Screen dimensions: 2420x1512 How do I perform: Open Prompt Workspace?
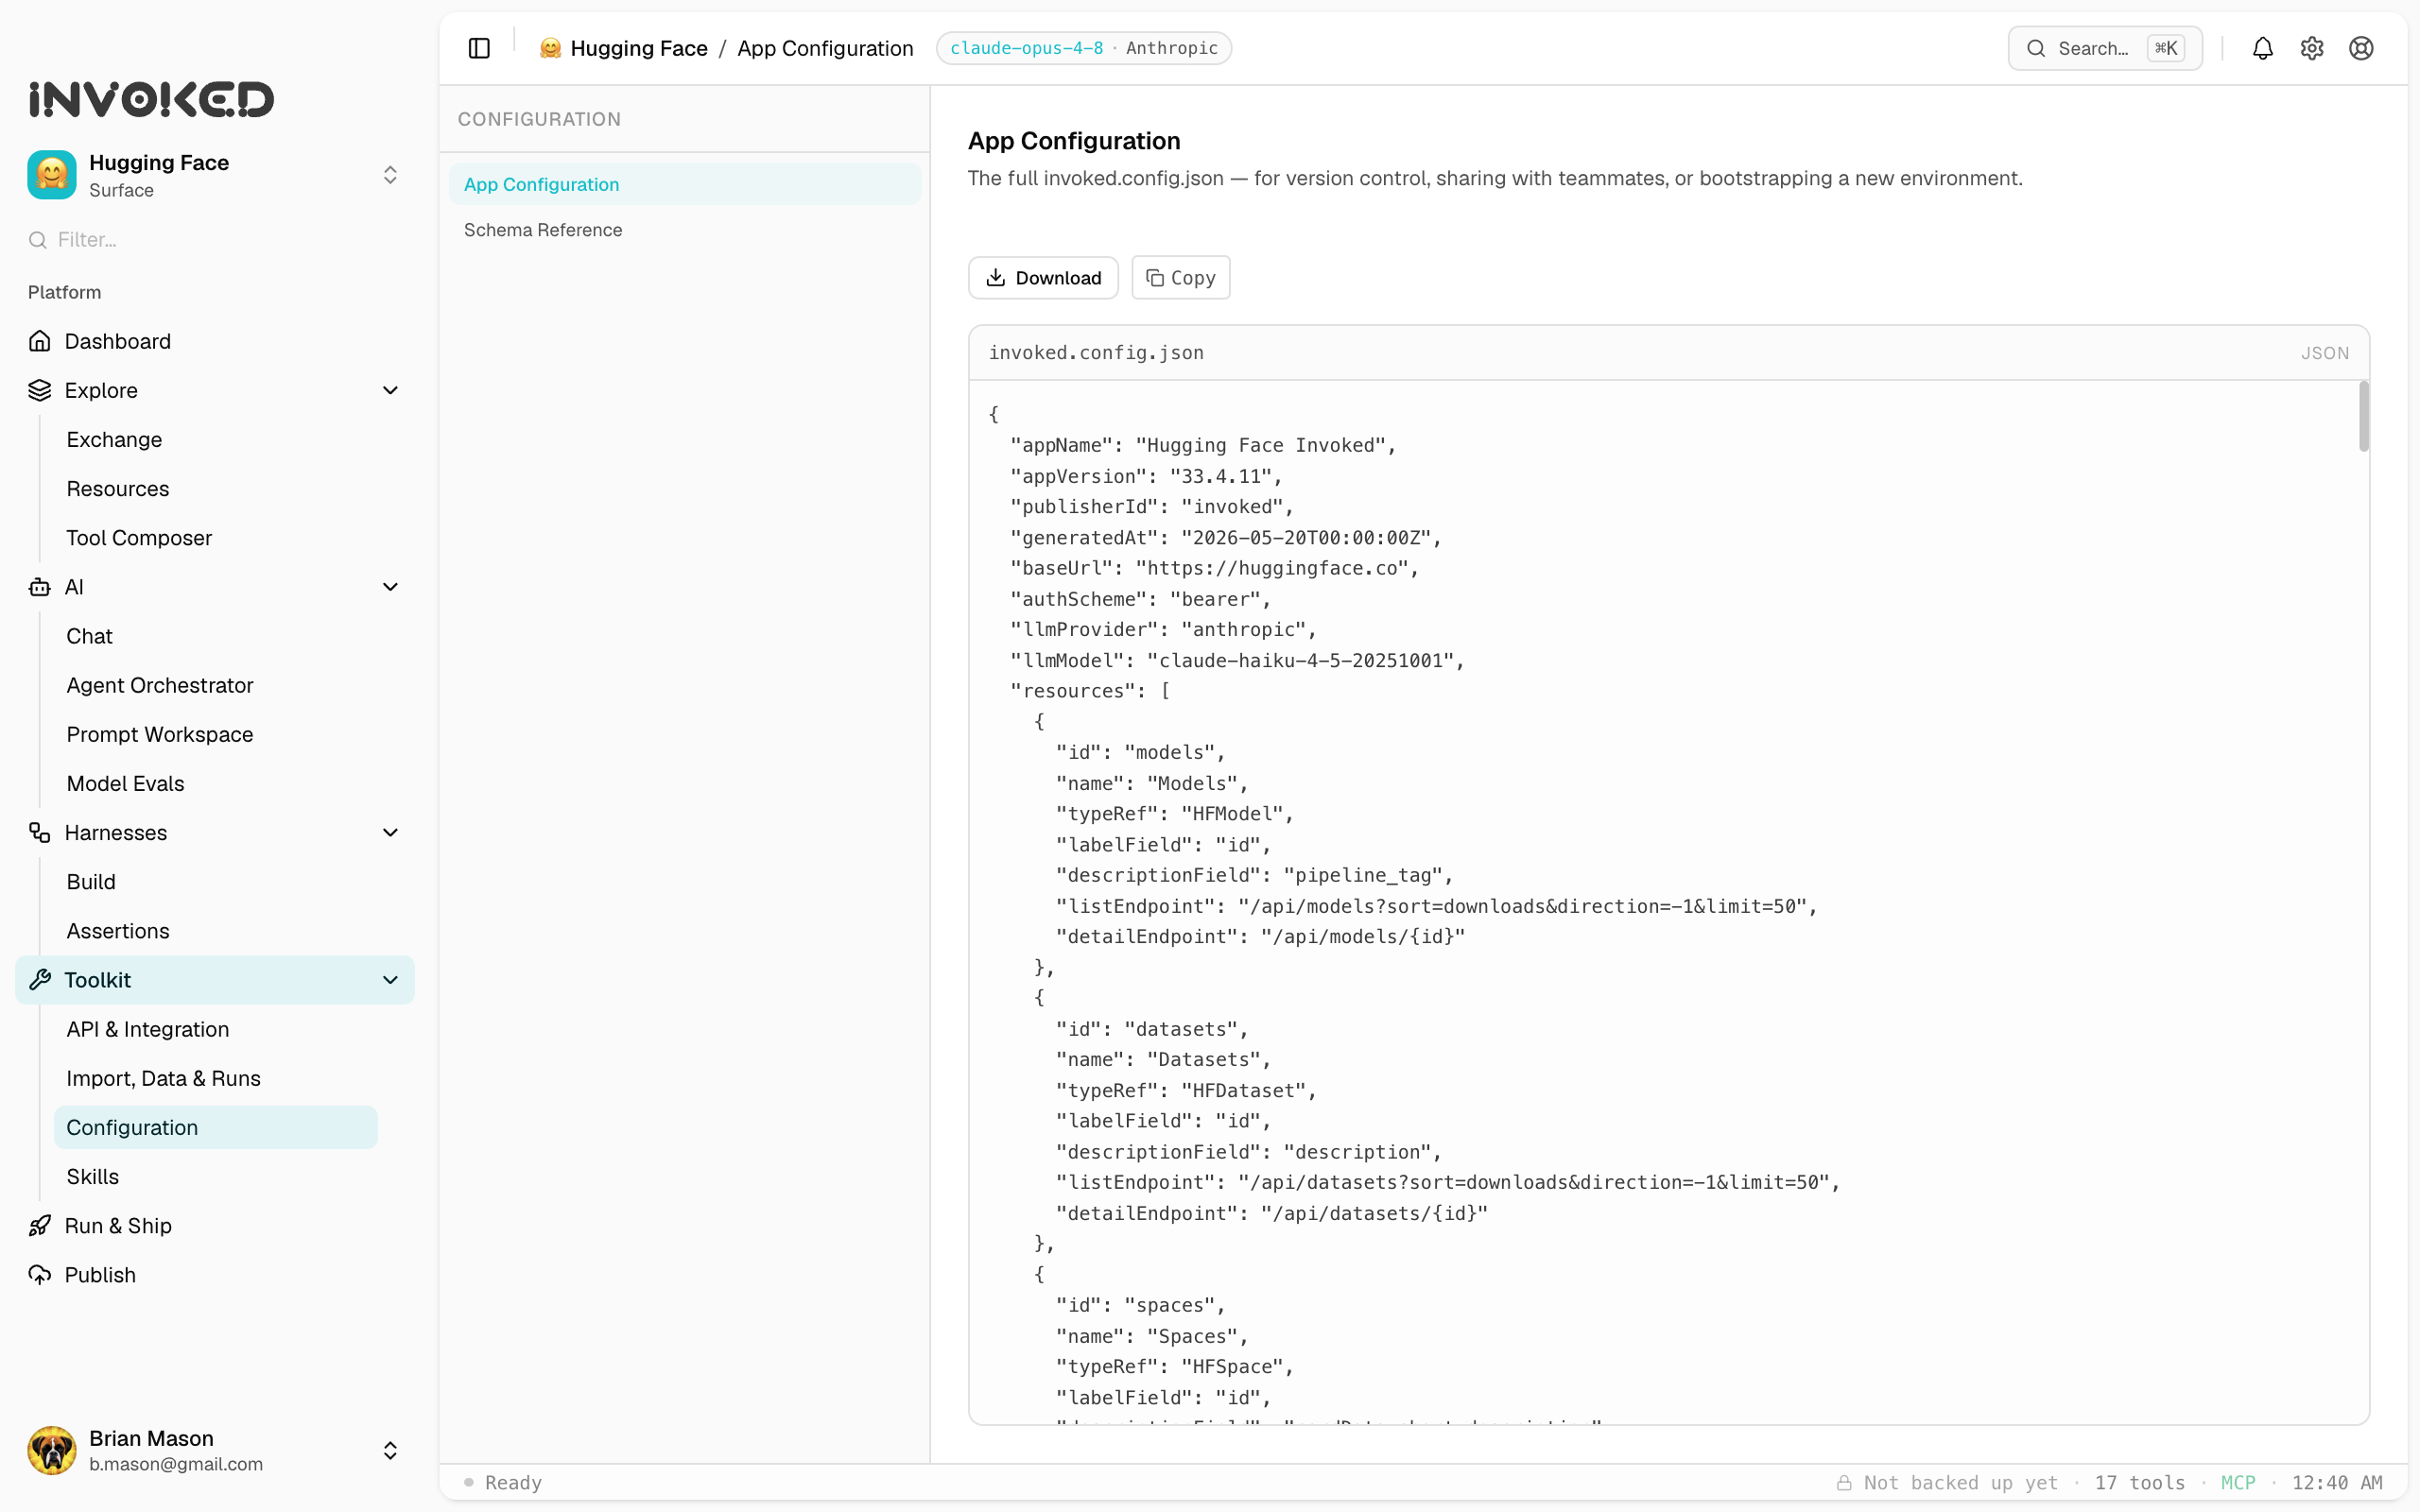point(160,734)
